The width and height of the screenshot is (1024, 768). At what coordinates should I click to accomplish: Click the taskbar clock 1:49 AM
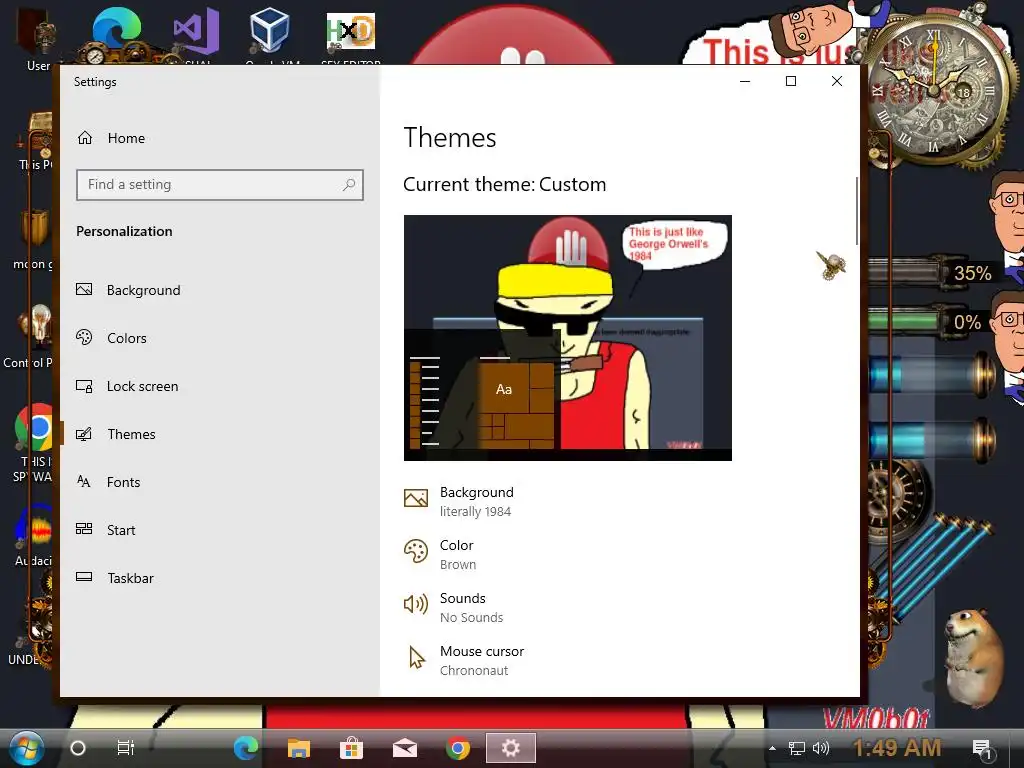click(x=897, y=747)
